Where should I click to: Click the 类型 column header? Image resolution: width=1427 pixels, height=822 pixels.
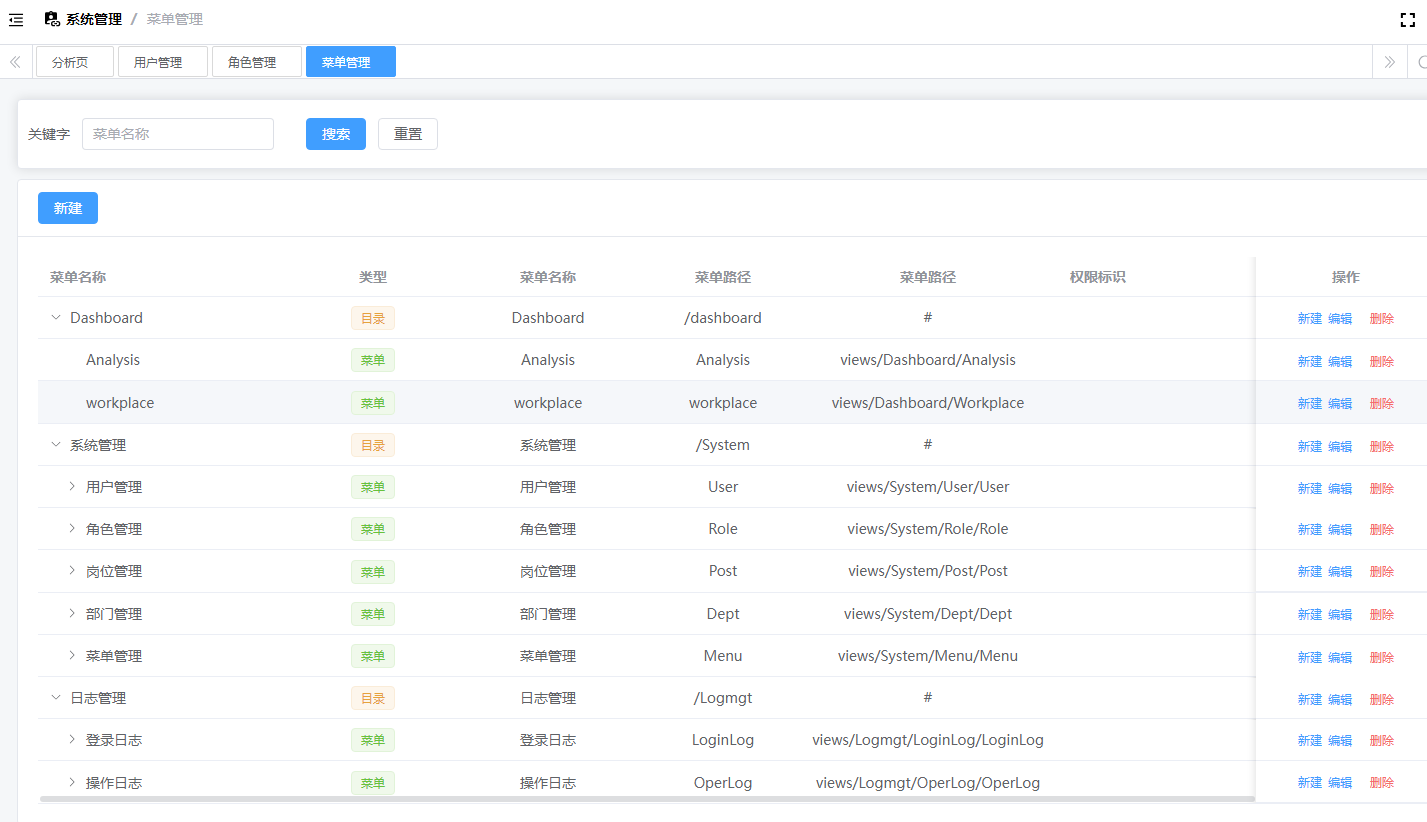(x=373, y=277)
